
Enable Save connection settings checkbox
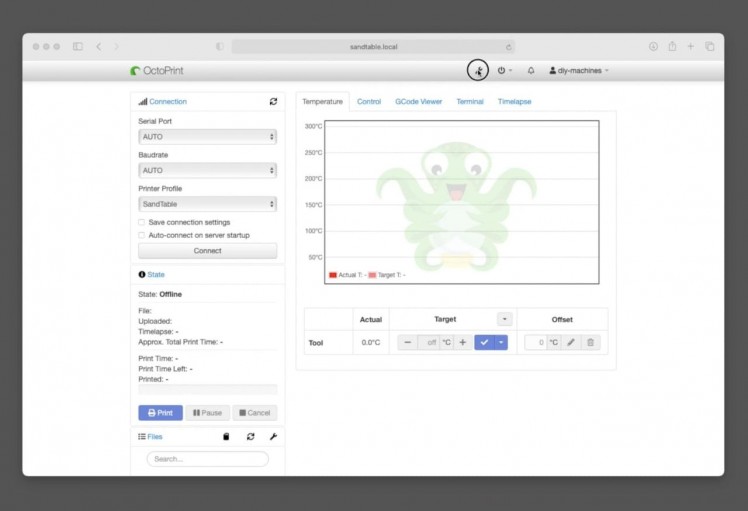pos(141,222)
